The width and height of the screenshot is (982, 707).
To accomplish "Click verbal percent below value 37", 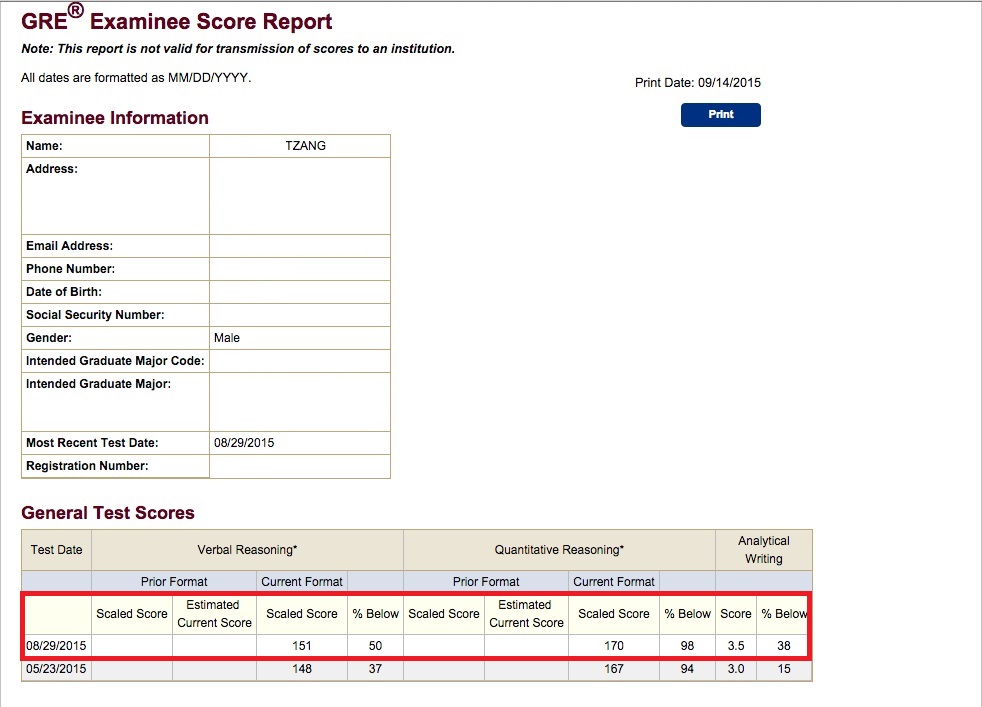I will (x=375, y=669).
